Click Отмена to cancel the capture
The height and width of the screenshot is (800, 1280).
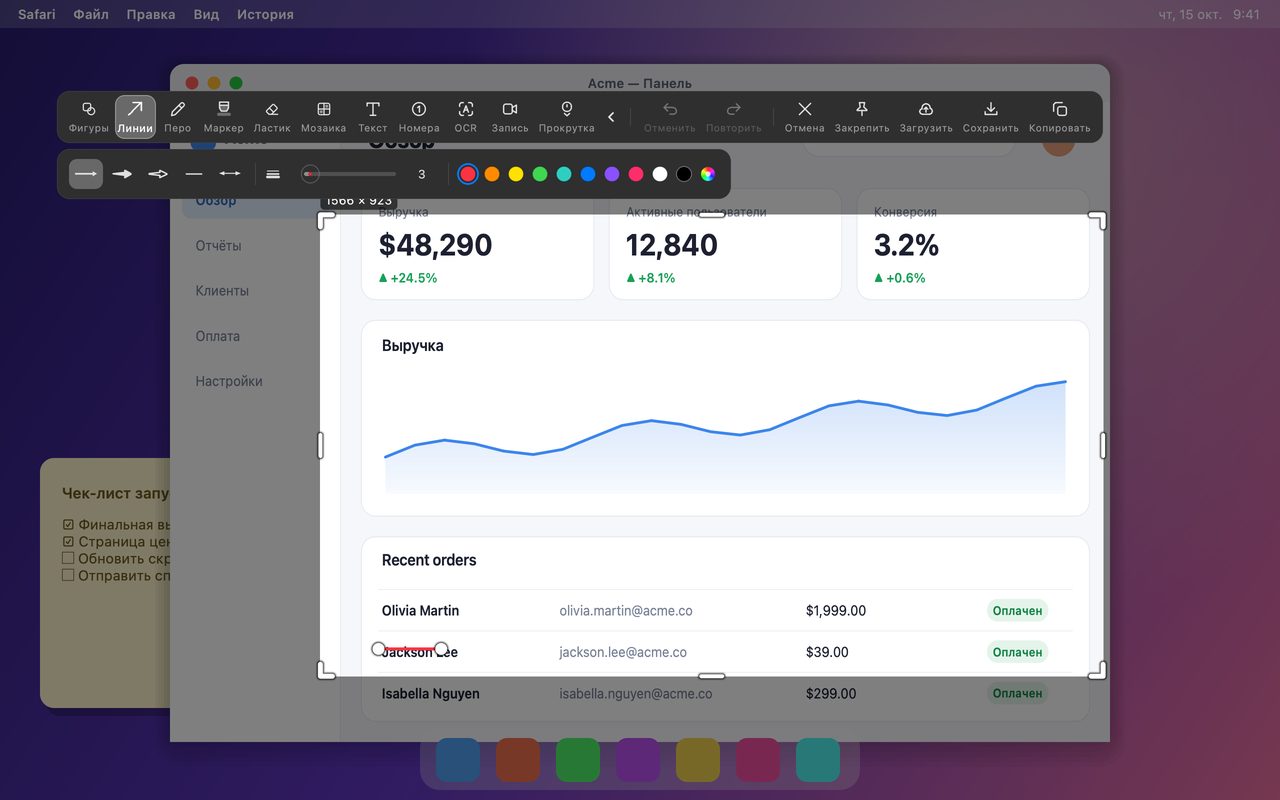(x=804, y=117)
